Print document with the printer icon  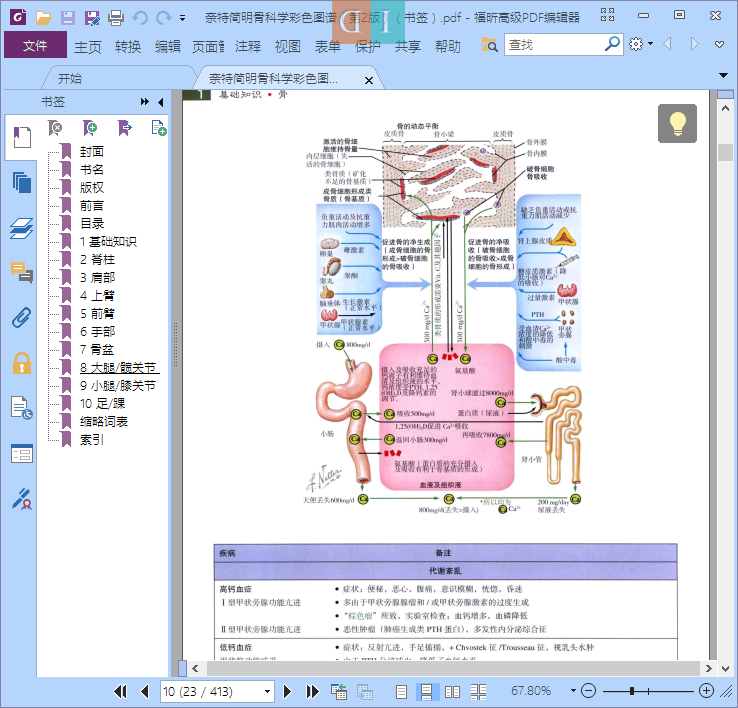(116, 18)
